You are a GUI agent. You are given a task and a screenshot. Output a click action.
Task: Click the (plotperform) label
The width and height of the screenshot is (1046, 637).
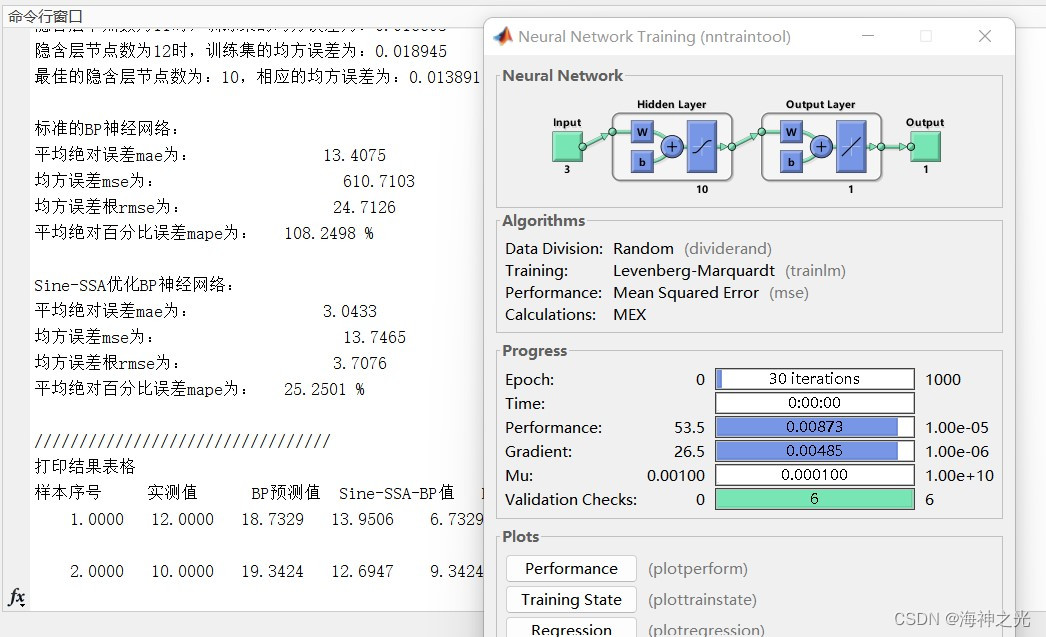coord(698,569)
